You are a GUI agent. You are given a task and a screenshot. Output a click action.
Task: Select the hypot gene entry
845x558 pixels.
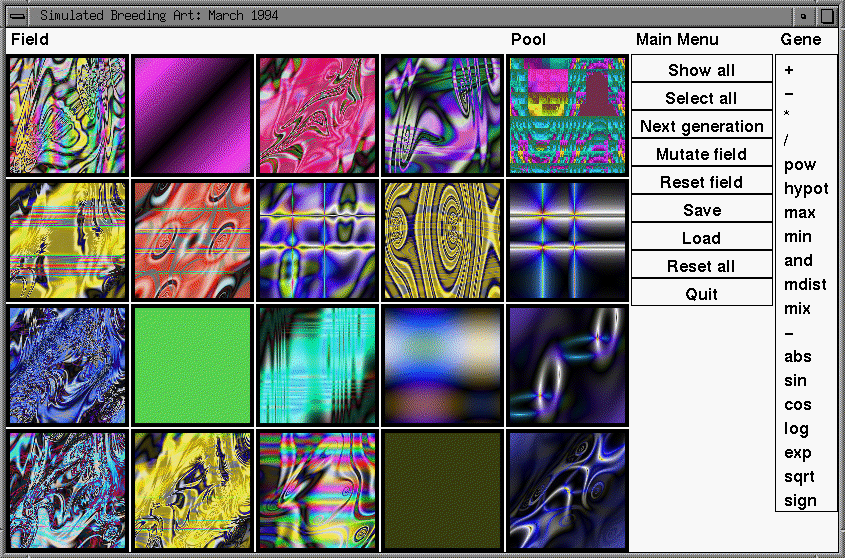click(806, 189)
